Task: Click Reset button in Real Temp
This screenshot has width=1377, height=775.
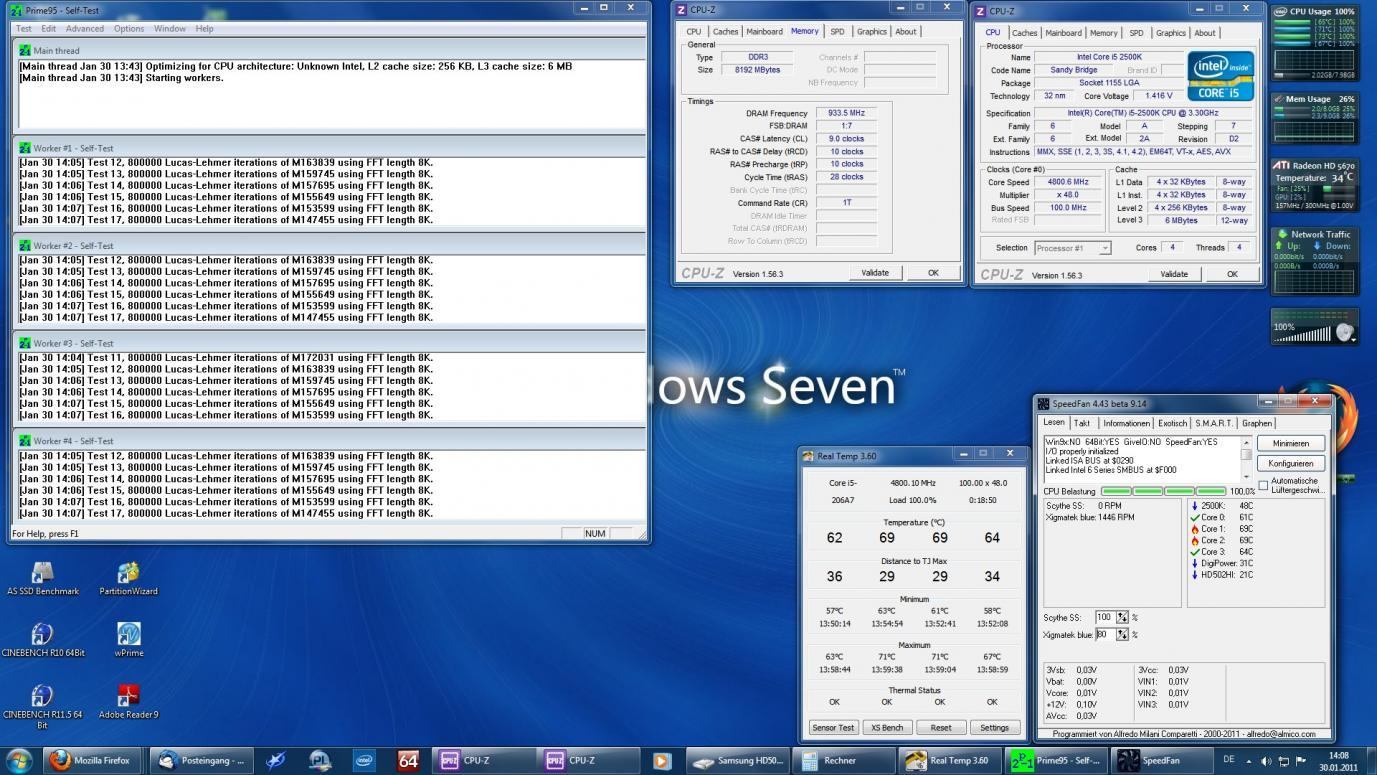Action: [940, 728]
